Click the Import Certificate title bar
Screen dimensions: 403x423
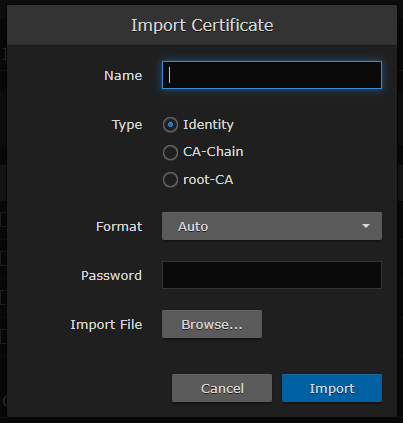202,25
